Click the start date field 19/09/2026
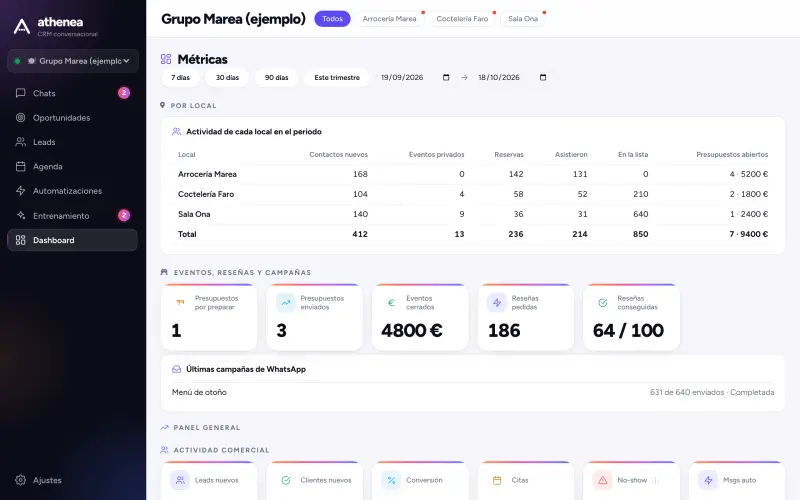The width and height of the screenshot is (800, 500). pos(415,78)
